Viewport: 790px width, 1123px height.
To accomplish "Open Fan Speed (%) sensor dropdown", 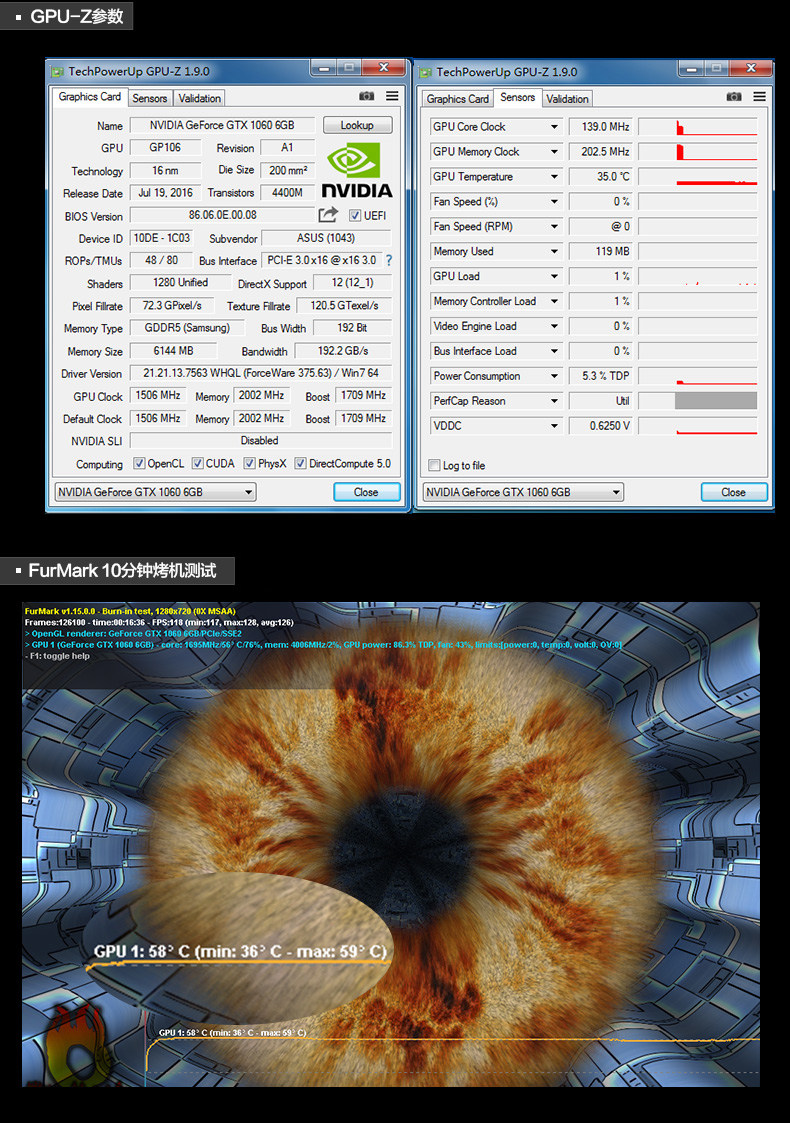I will (x=554, y=202).
